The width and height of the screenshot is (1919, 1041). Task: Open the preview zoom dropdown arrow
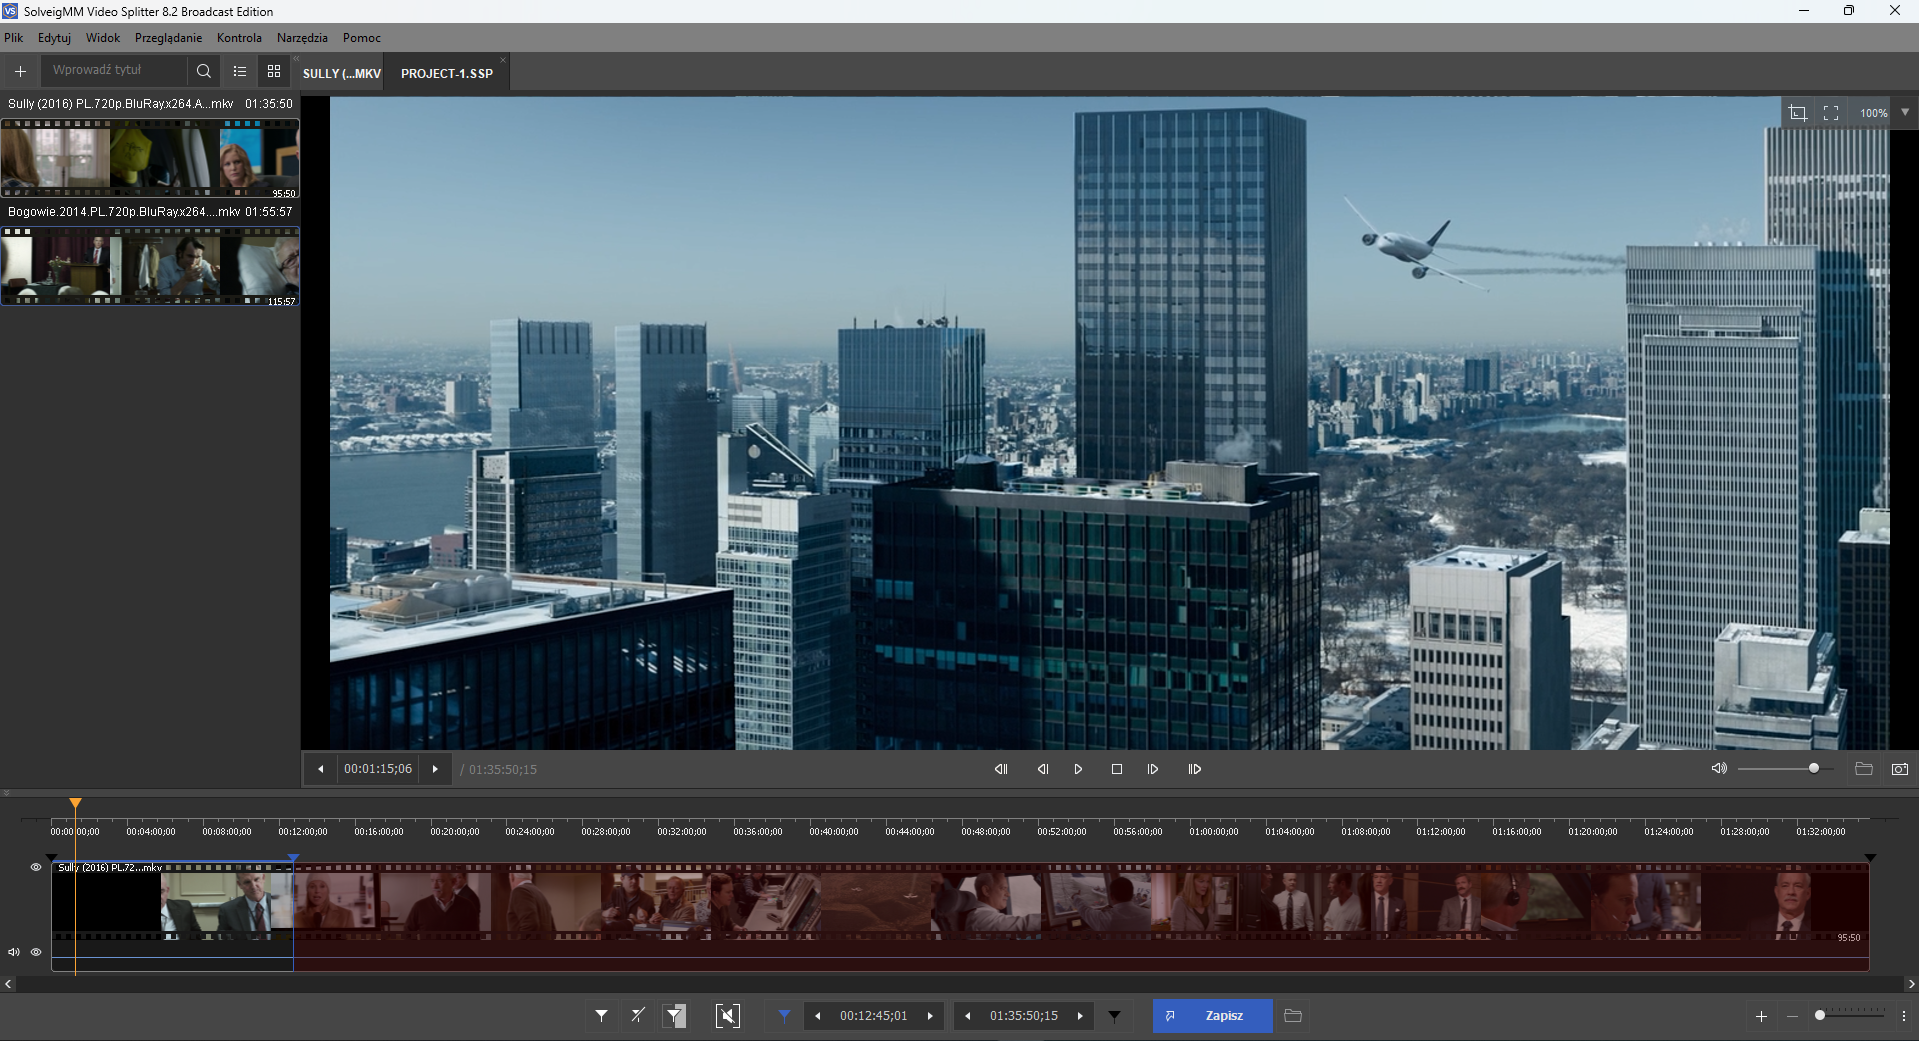[1905, 112]
